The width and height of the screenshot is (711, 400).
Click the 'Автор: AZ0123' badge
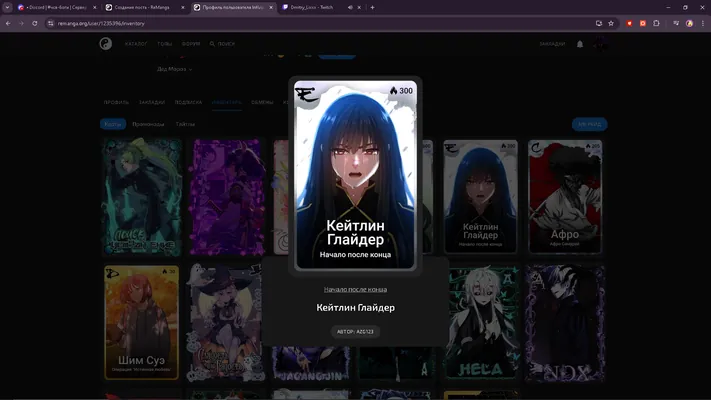point(355,332)
